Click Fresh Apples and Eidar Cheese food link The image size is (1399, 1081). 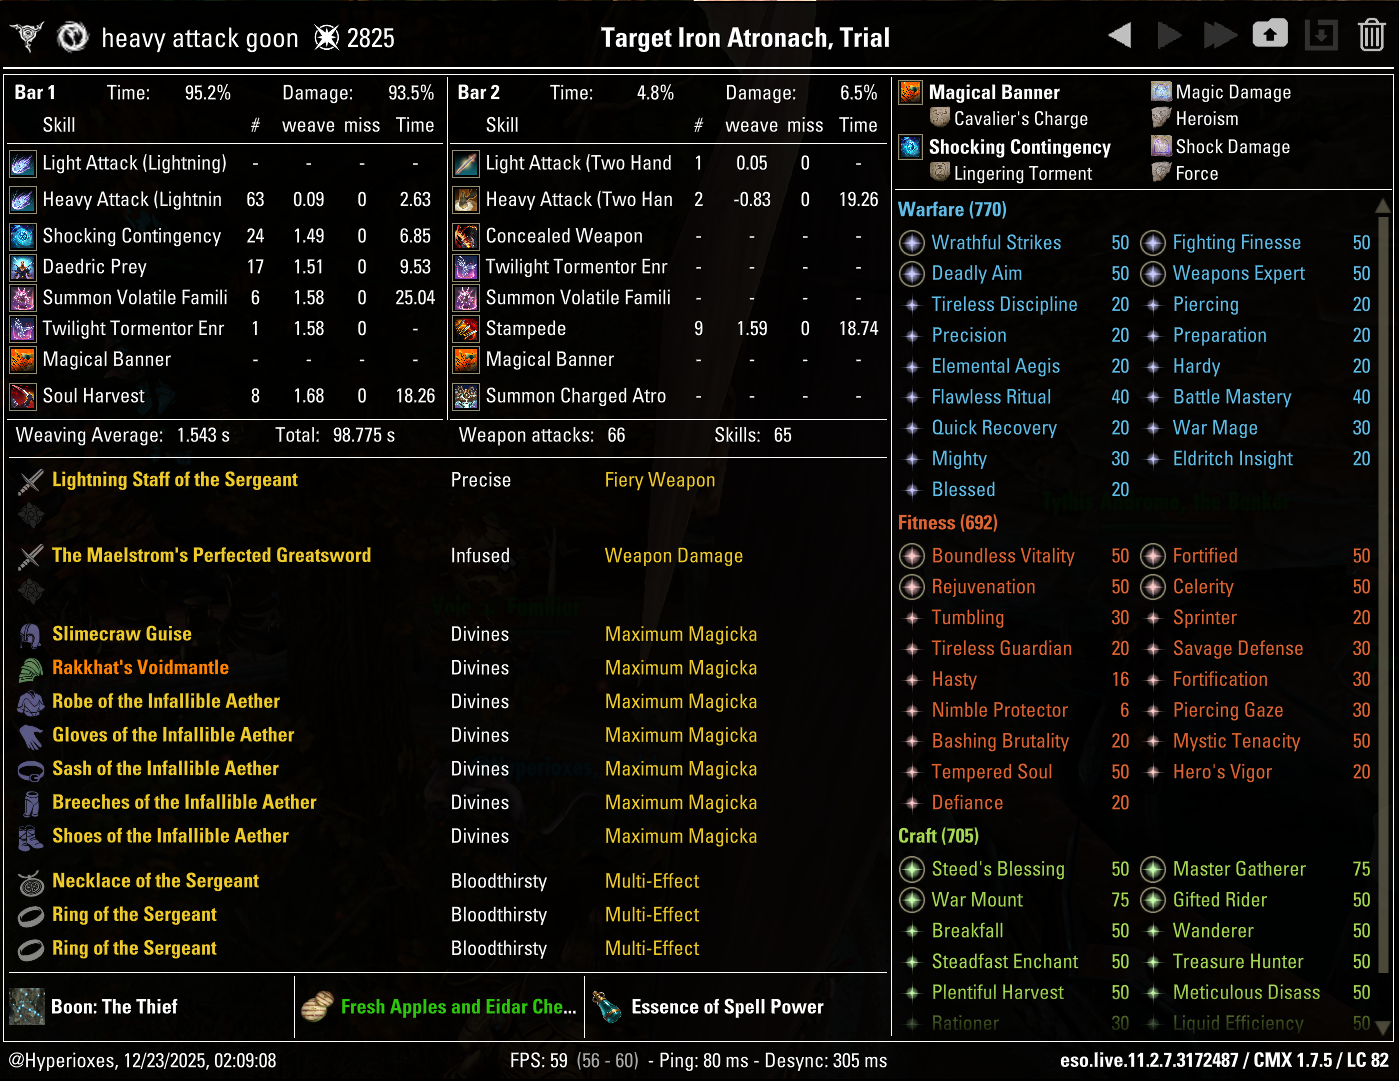point(458,1007)
